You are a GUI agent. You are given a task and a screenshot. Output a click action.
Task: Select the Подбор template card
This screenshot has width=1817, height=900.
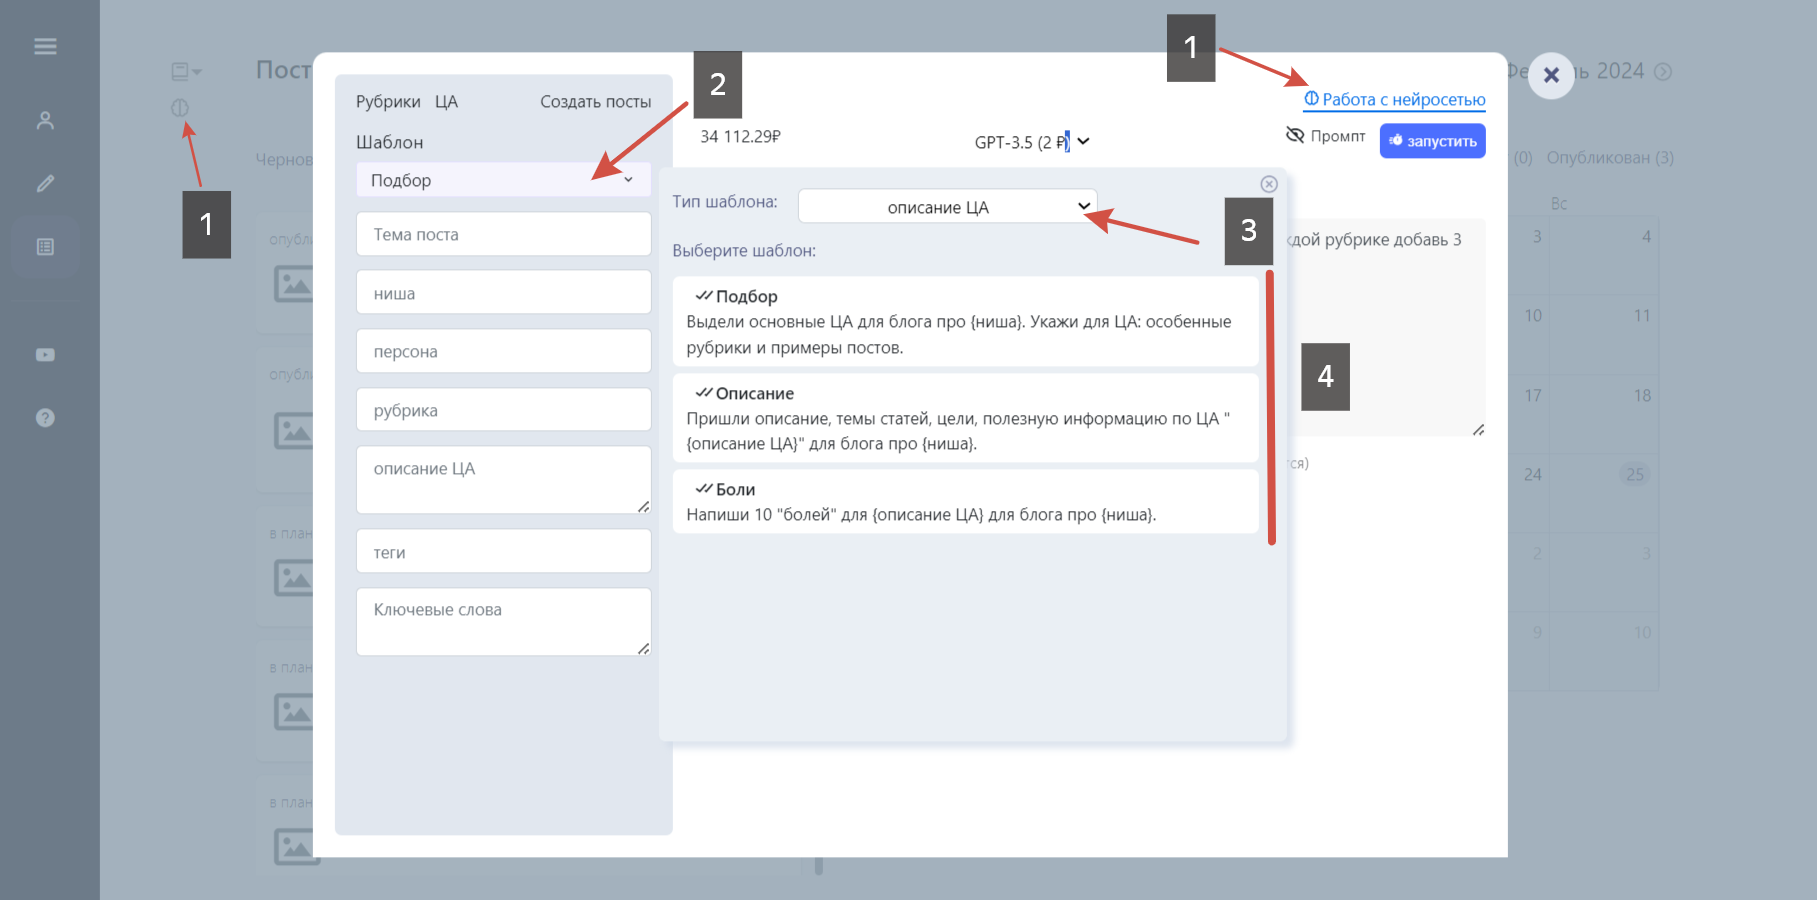click(x=965, y=321)
